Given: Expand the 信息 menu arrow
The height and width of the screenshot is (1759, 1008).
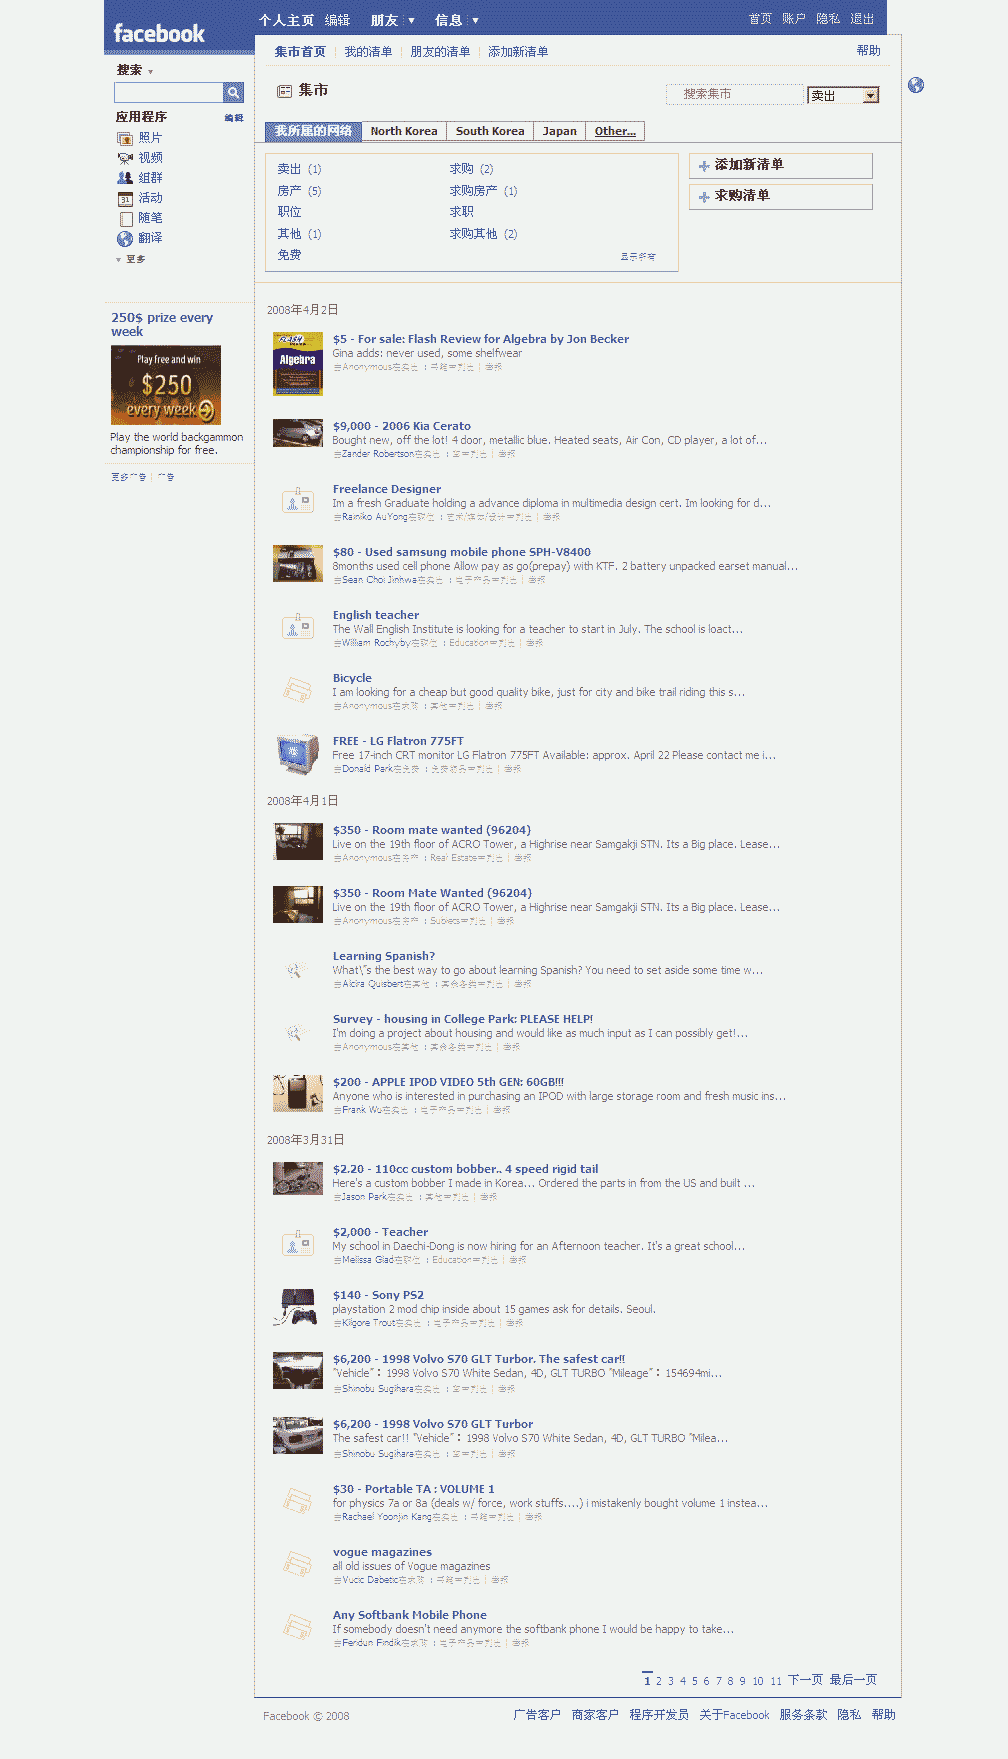Looking at the screenshot, I should 475,20.
